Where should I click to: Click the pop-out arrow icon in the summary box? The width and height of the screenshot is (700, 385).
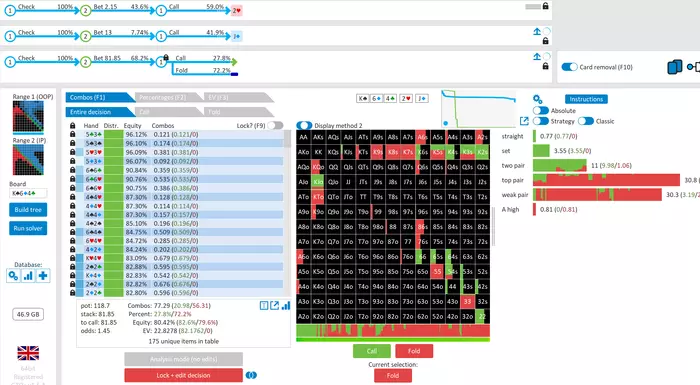point(275,305)
